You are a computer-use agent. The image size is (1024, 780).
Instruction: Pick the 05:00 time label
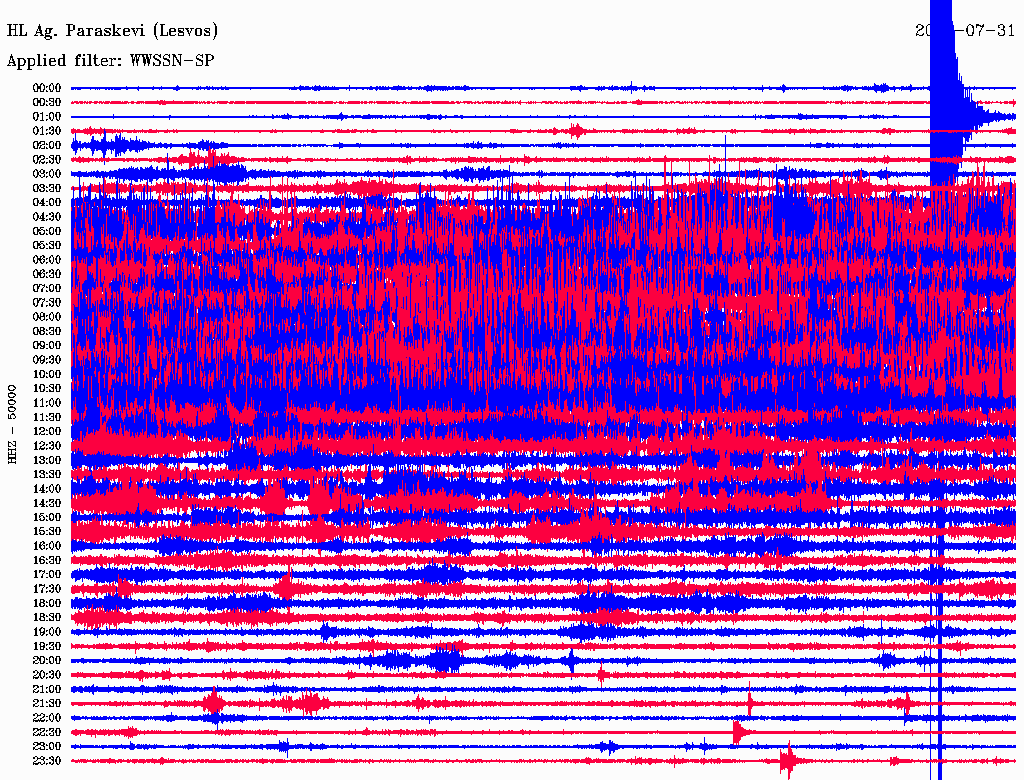tap(47, 231)
